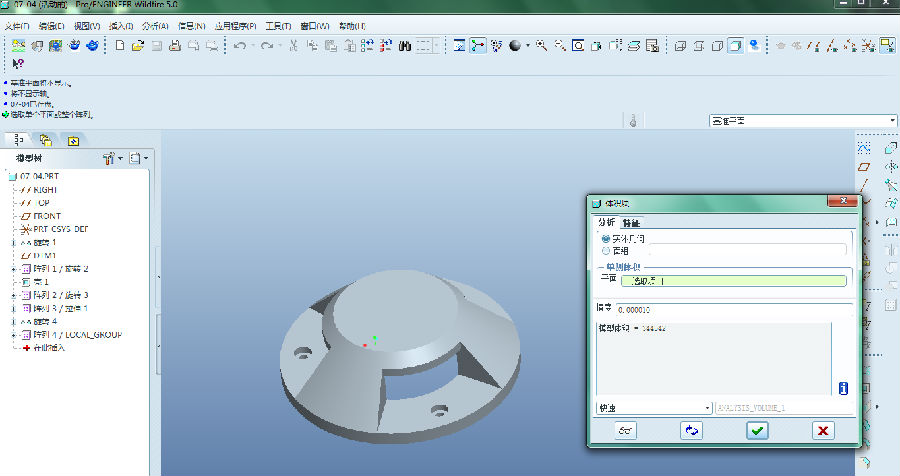Click the binoculars Find icon
This screenshot has width=900, height=476.
[x=405, y=46]
